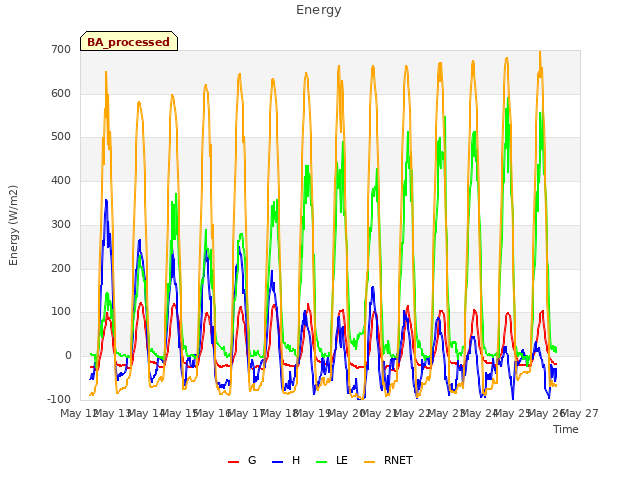Screen dimensions: 640x480
Task: Click the RNET legend label
Action: pyautogui.click(x=398, y=460)
